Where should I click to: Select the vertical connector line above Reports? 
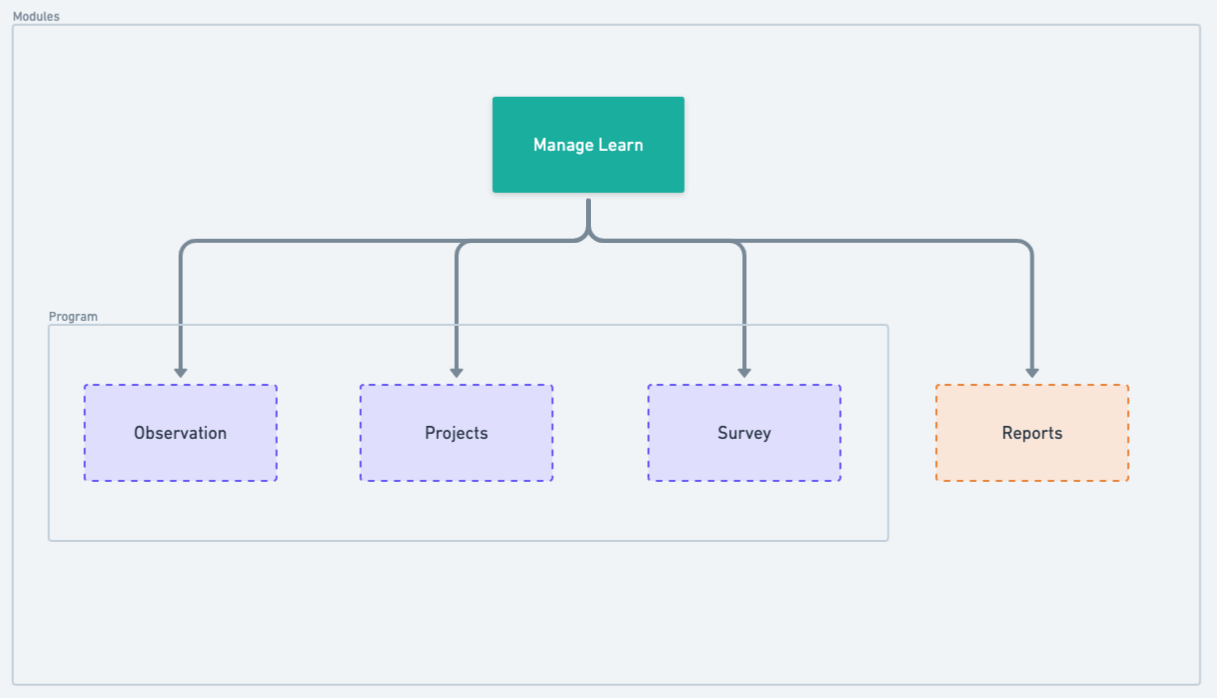(1032, 300)
